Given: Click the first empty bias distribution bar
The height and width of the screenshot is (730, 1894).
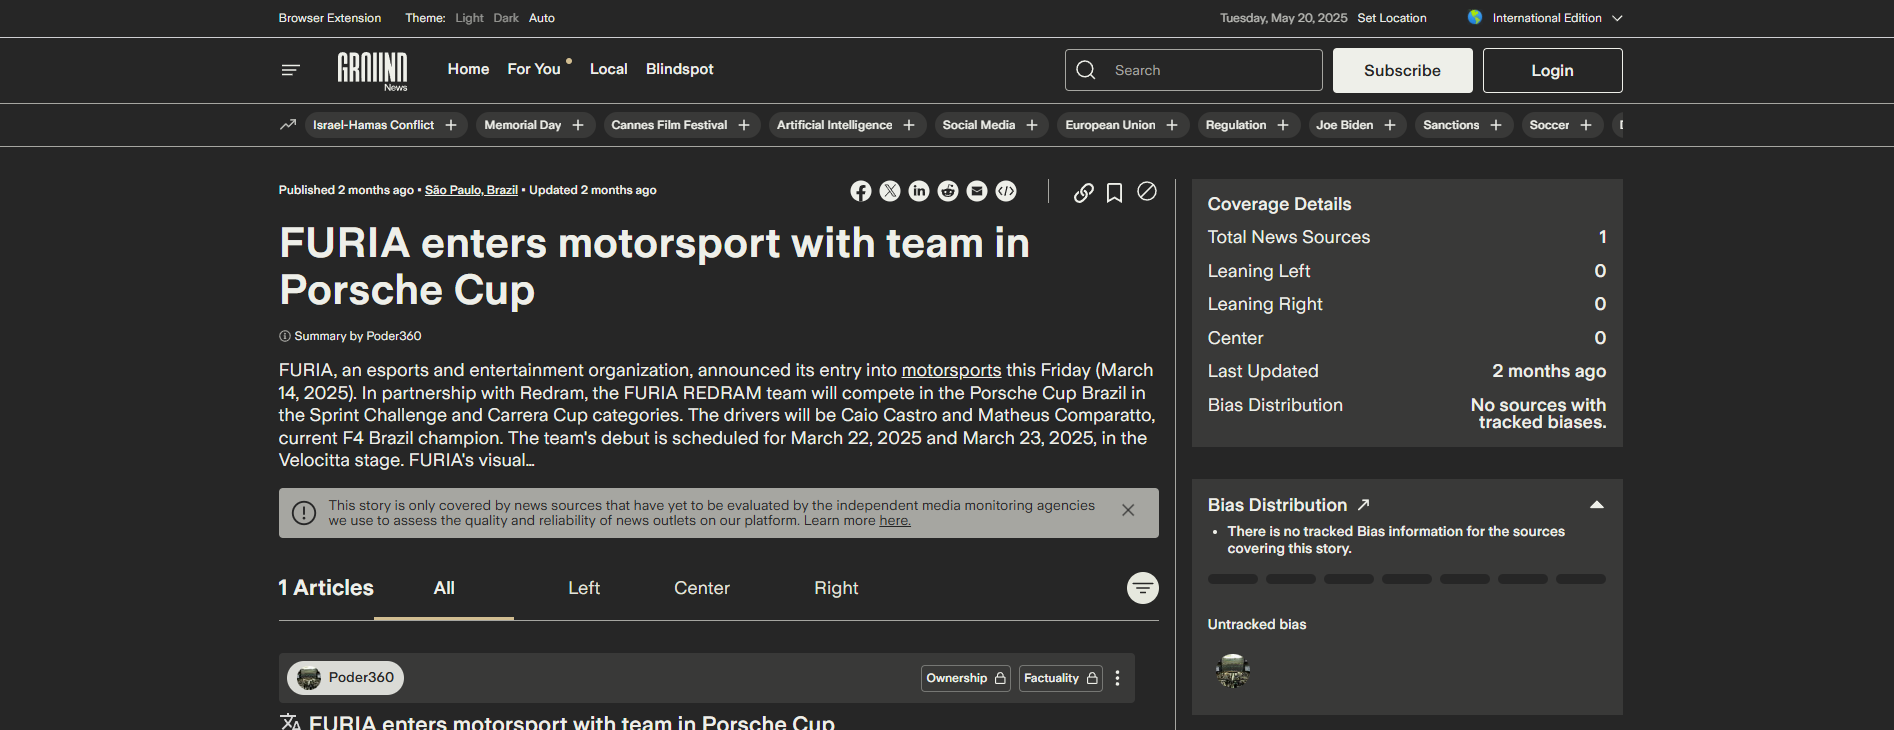Looking at the screenshot, I should coord(1233,579).
